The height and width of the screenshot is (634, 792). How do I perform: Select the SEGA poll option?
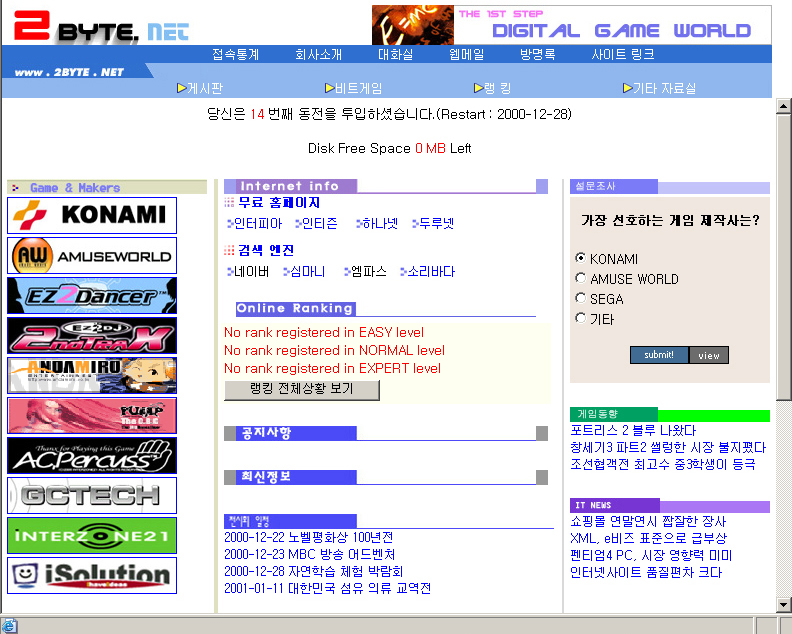(x=580, y=298)
